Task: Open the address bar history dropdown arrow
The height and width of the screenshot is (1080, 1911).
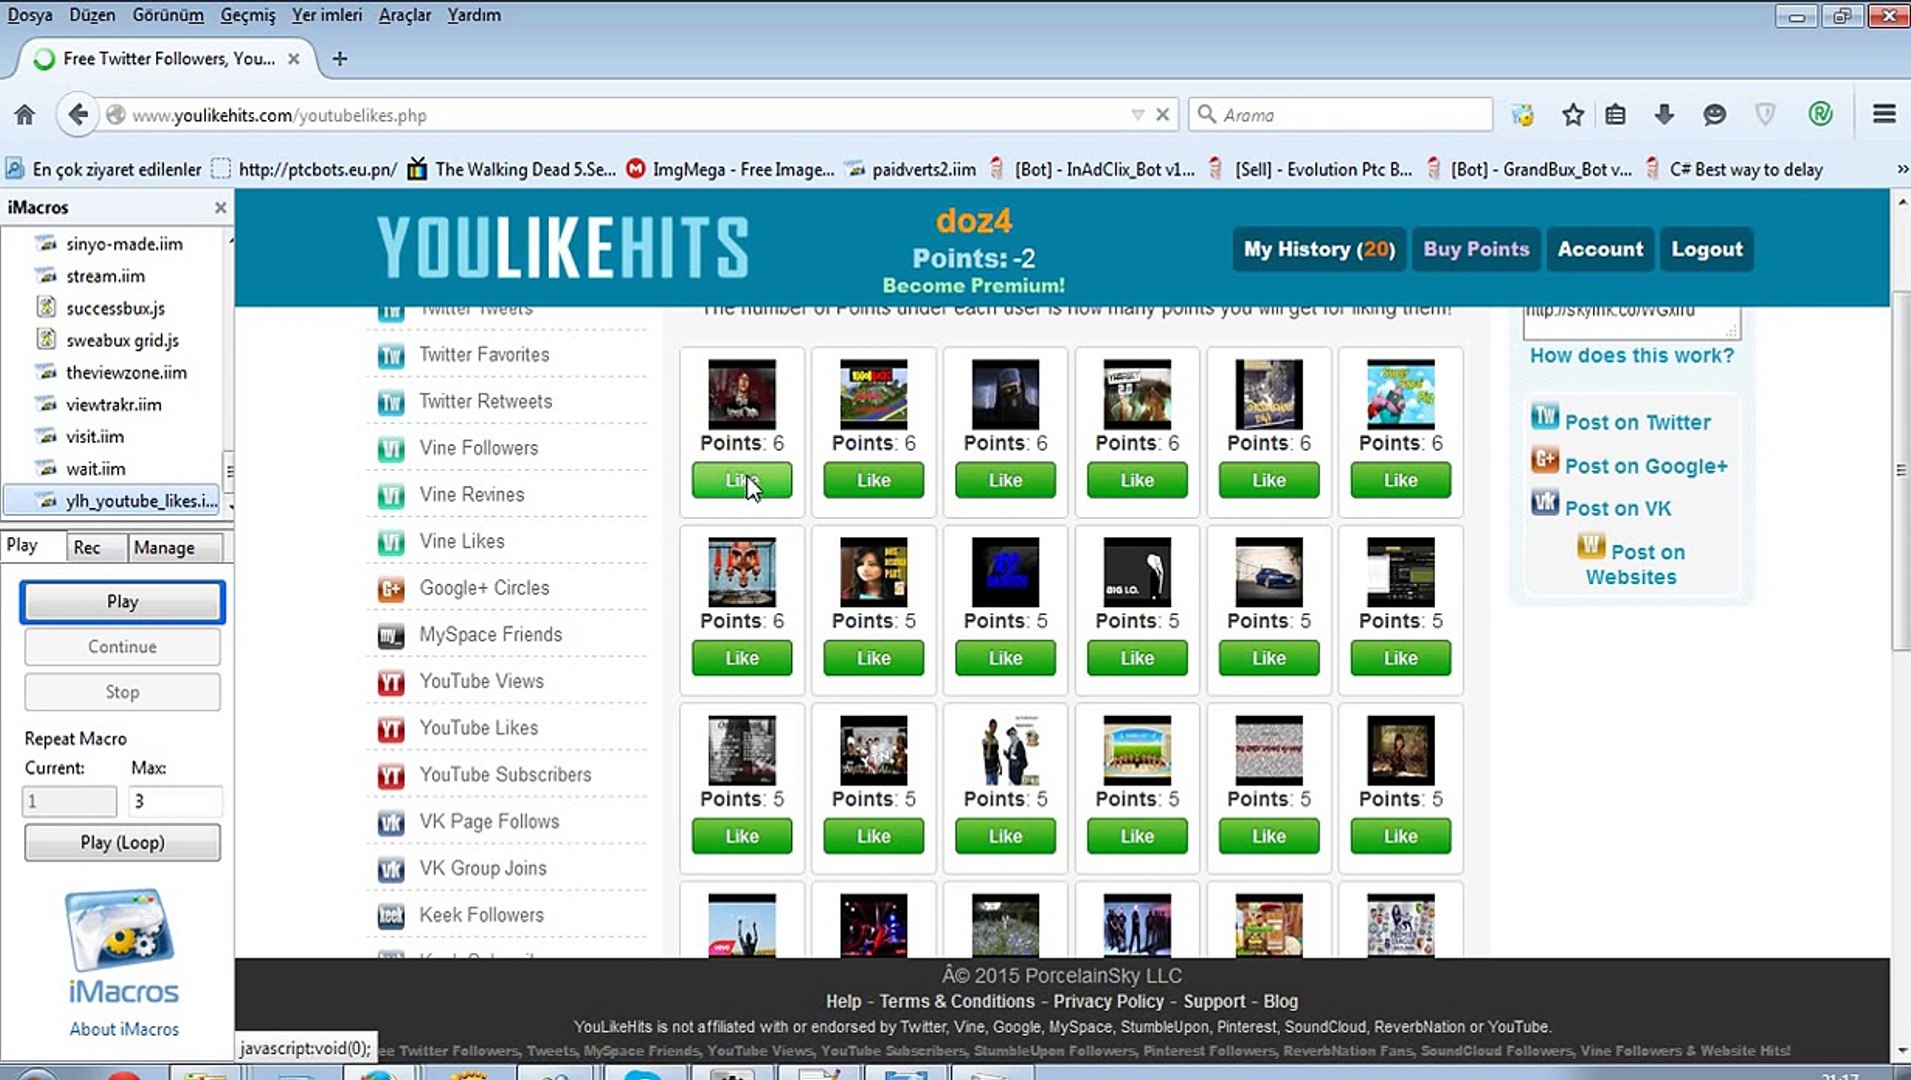Action: [x=1138, y=115]
